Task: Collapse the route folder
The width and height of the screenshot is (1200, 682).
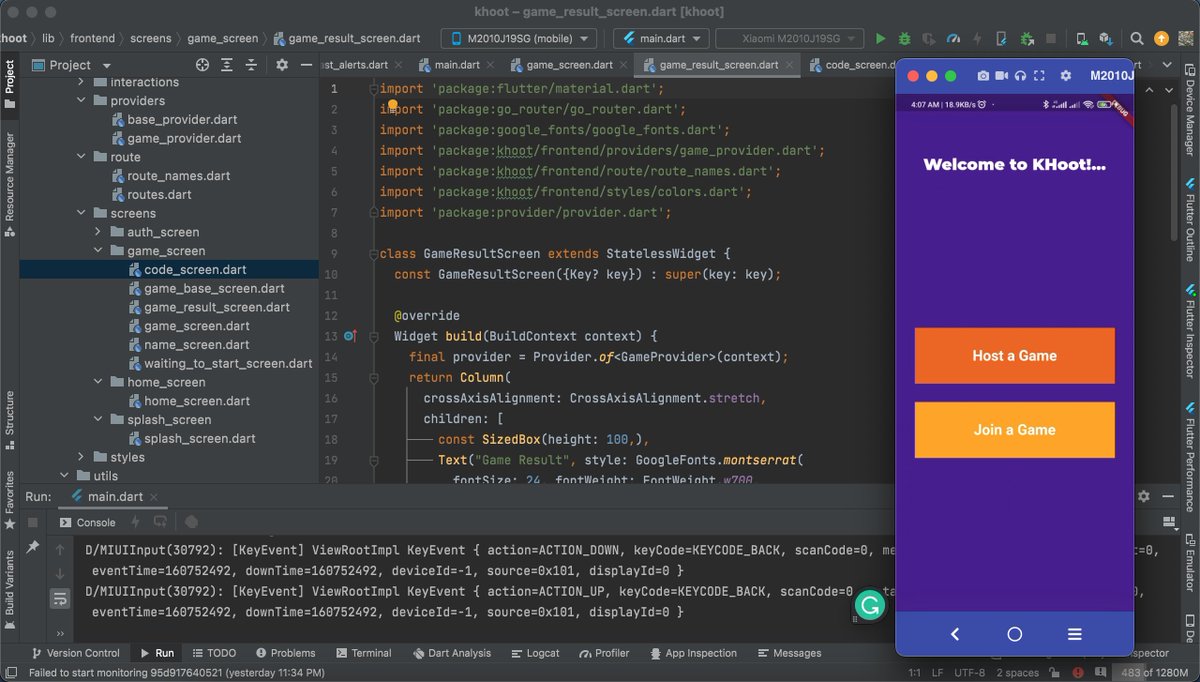Action: (x=82, y=157)
